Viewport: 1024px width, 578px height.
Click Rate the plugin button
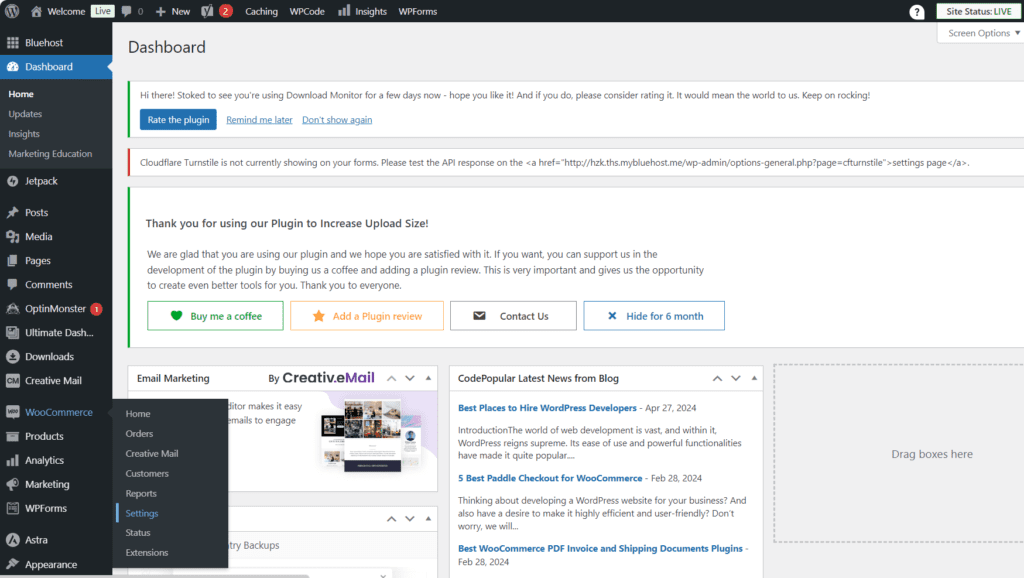tap(178, 120)
